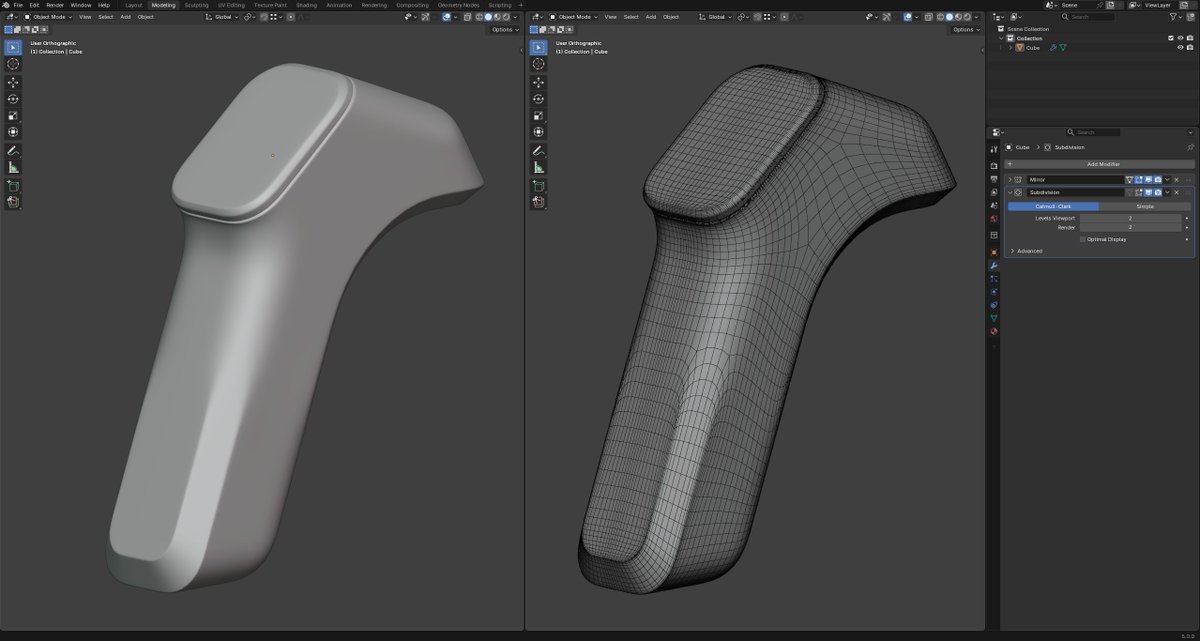The width and height of the screenshot is (1200, 641).
Task: Select the Measure tool in left viewport
Action: (12, 167)
